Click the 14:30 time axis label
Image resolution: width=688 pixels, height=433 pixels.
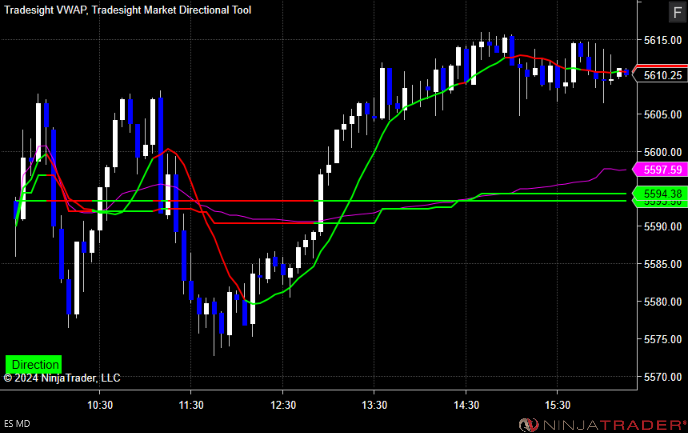coord(466,405)
